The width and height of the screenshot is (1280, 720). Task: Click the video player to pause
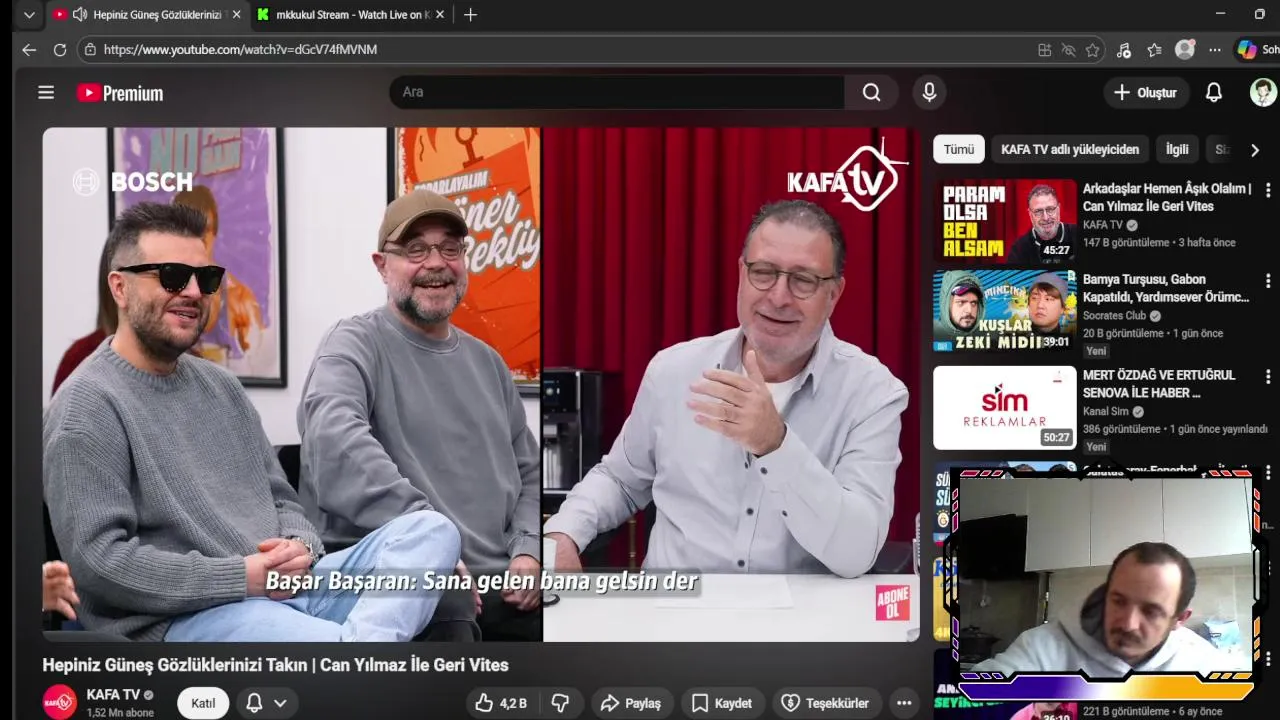pyautogui.click(x=481, y=384)
